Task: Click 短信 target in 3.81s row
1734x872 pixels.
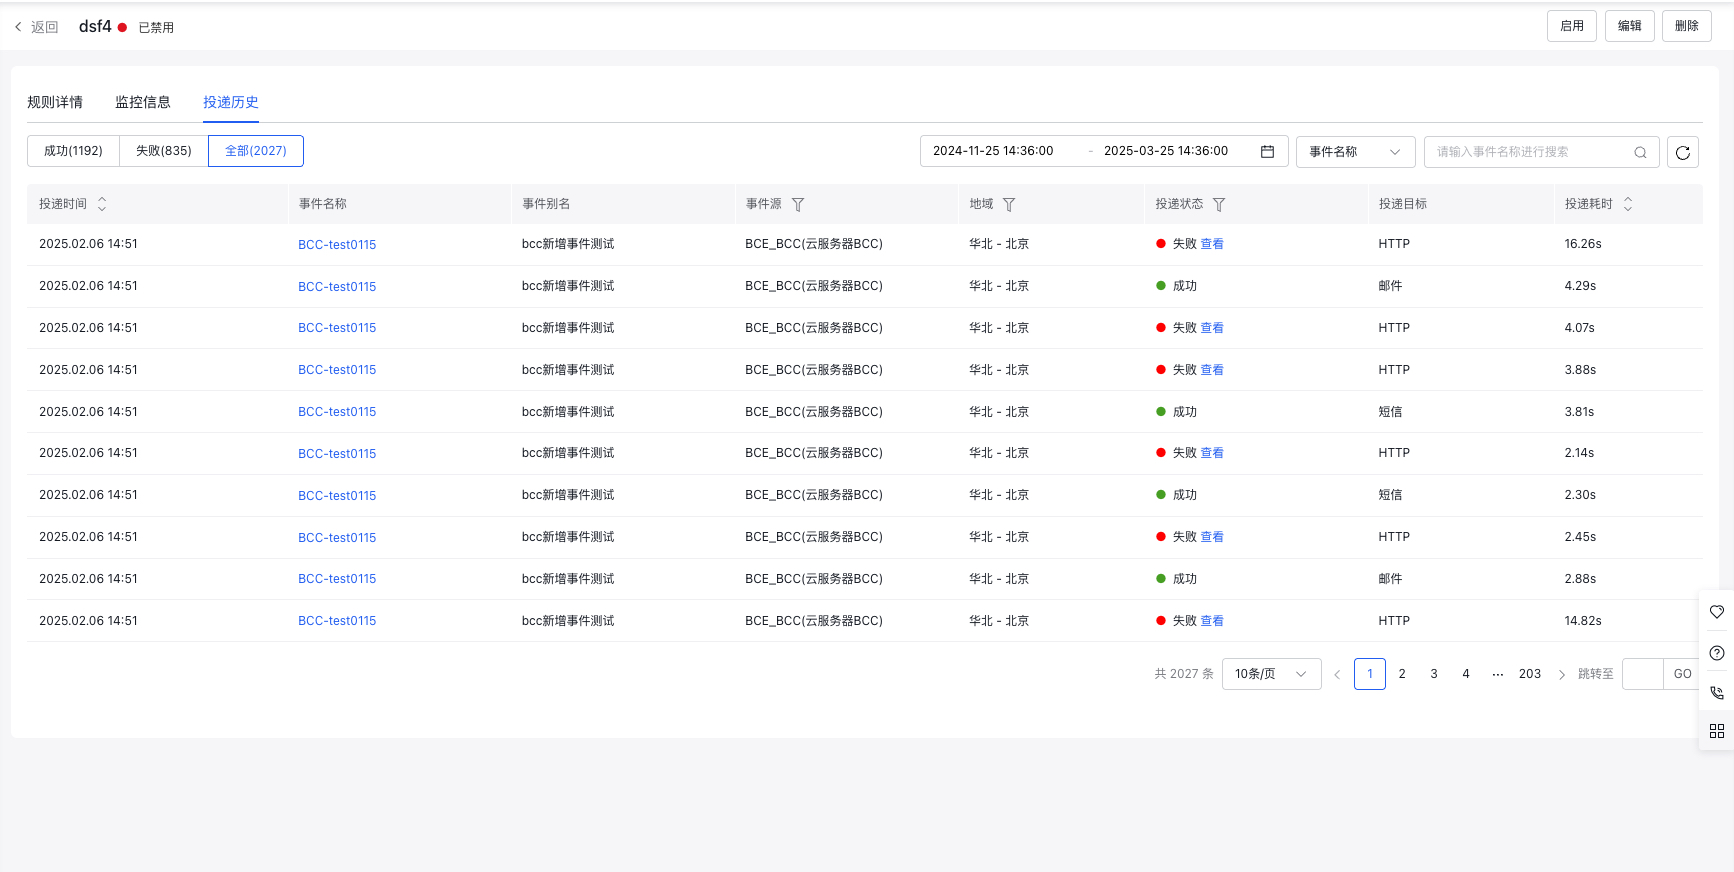Action: pyautogui.click(x=1390, y=412)
